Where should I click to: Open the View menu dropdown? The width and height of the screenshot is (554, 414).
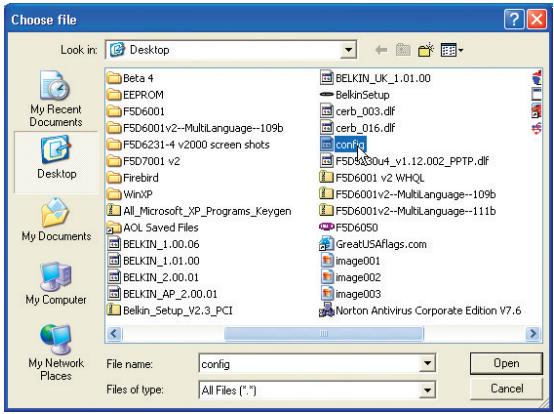click(x=452, y=50)
